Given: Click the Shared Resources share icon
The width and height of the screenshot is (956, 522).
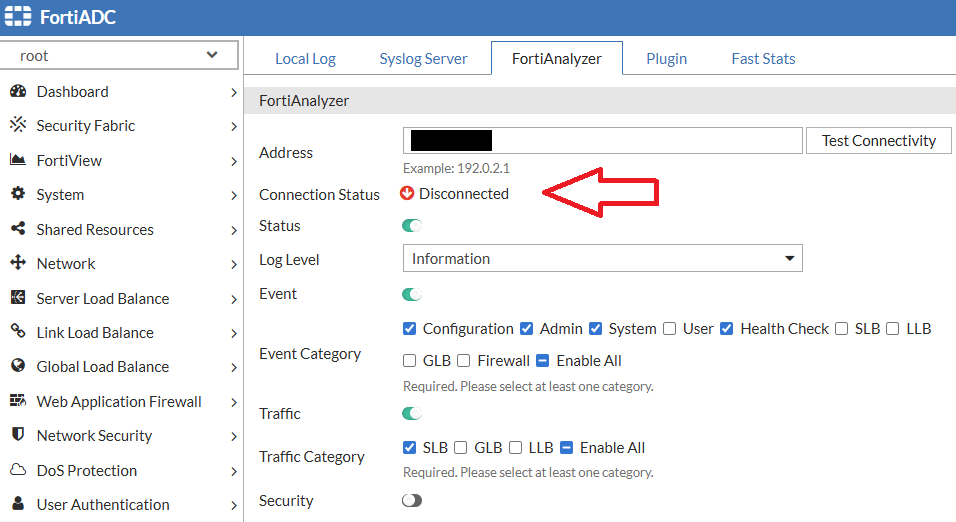Looking at the screenshot, I should coord(18,229).
